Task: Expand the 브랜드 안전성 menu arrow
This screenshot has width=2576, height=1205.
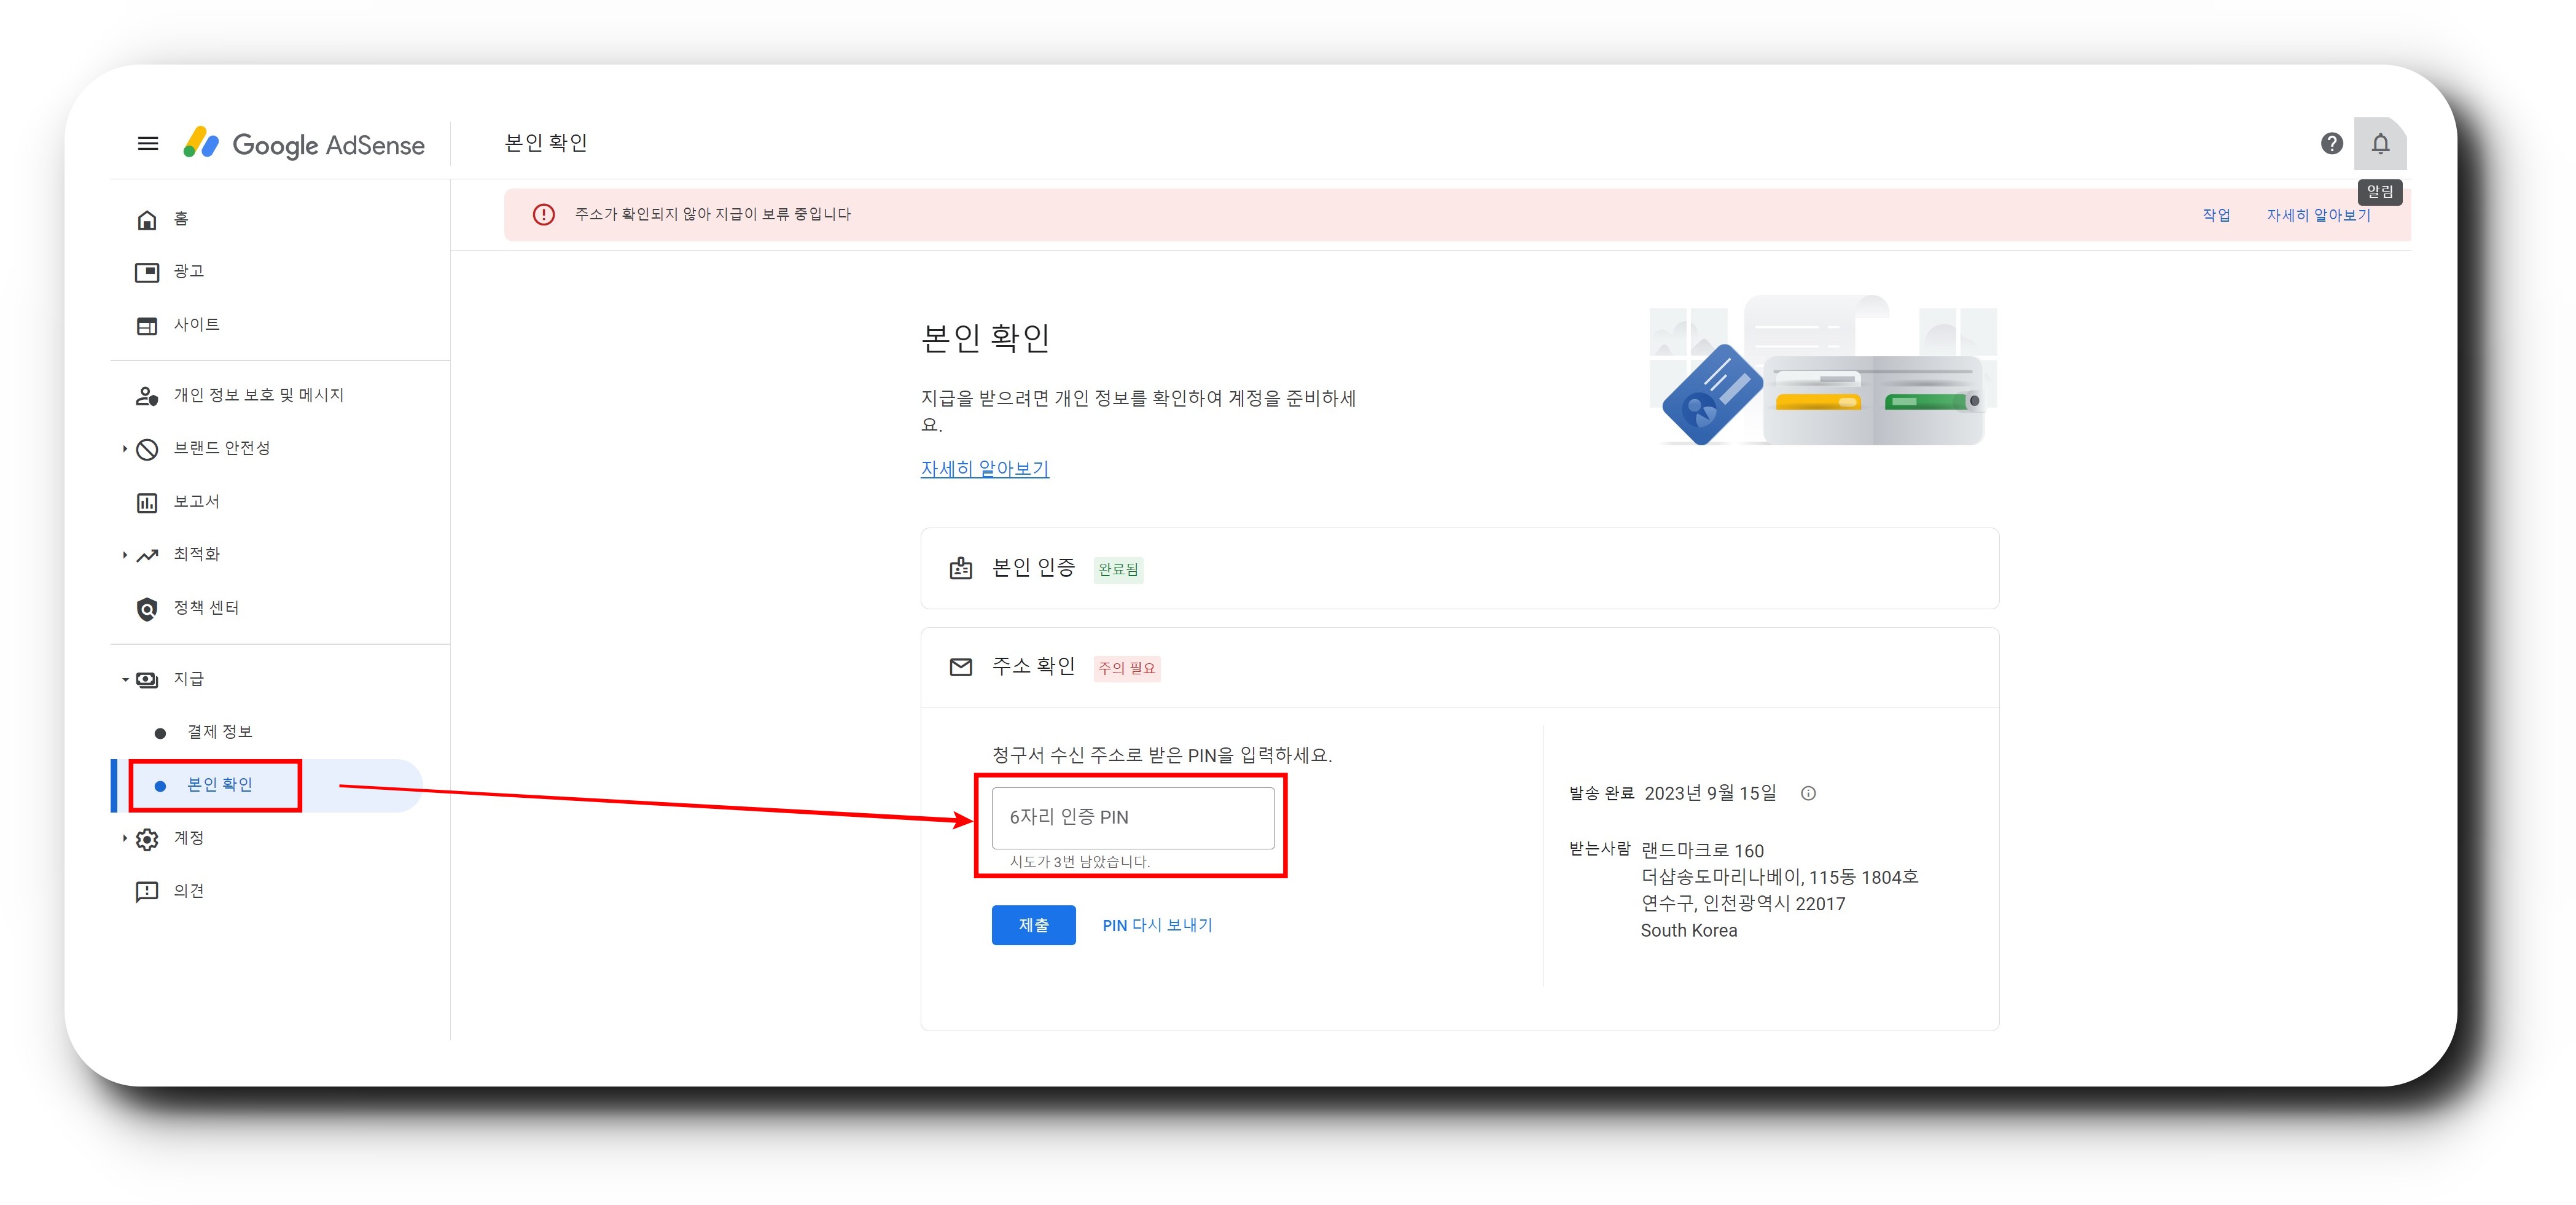Action: coord(124,449)
